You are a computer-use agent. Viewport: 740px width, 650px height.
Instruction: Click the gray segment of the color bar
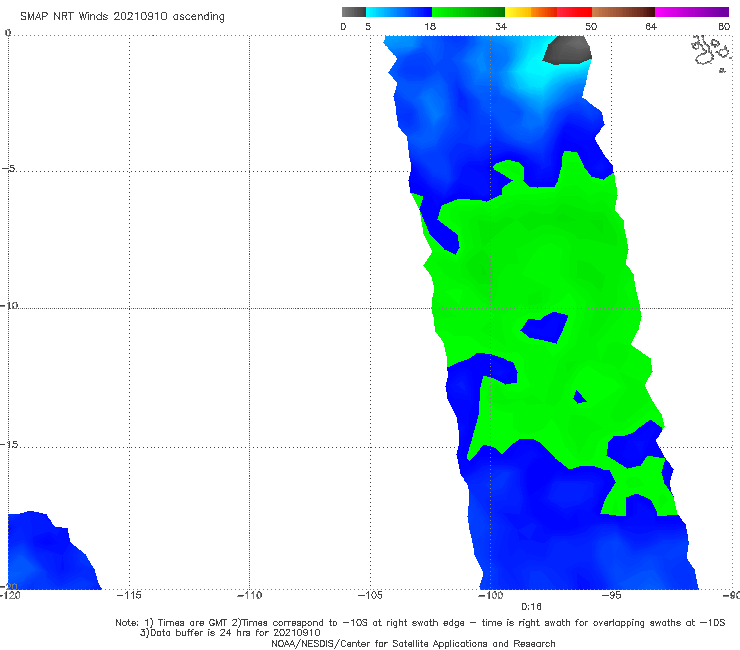tap(354, 12)
